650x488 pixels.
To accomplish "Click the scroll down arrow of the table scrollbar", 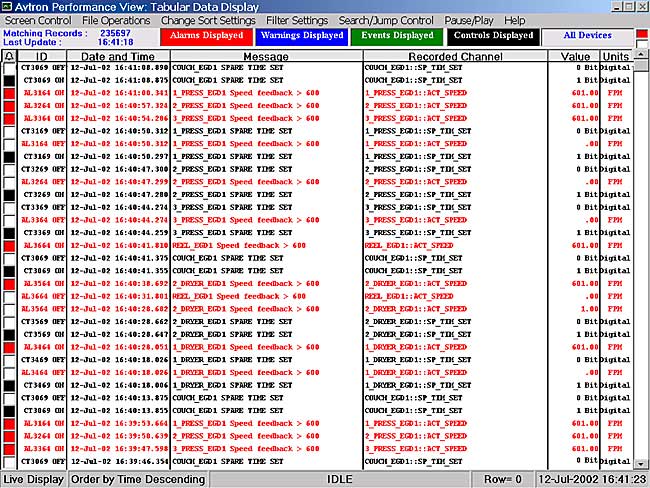I will [641, 464].
